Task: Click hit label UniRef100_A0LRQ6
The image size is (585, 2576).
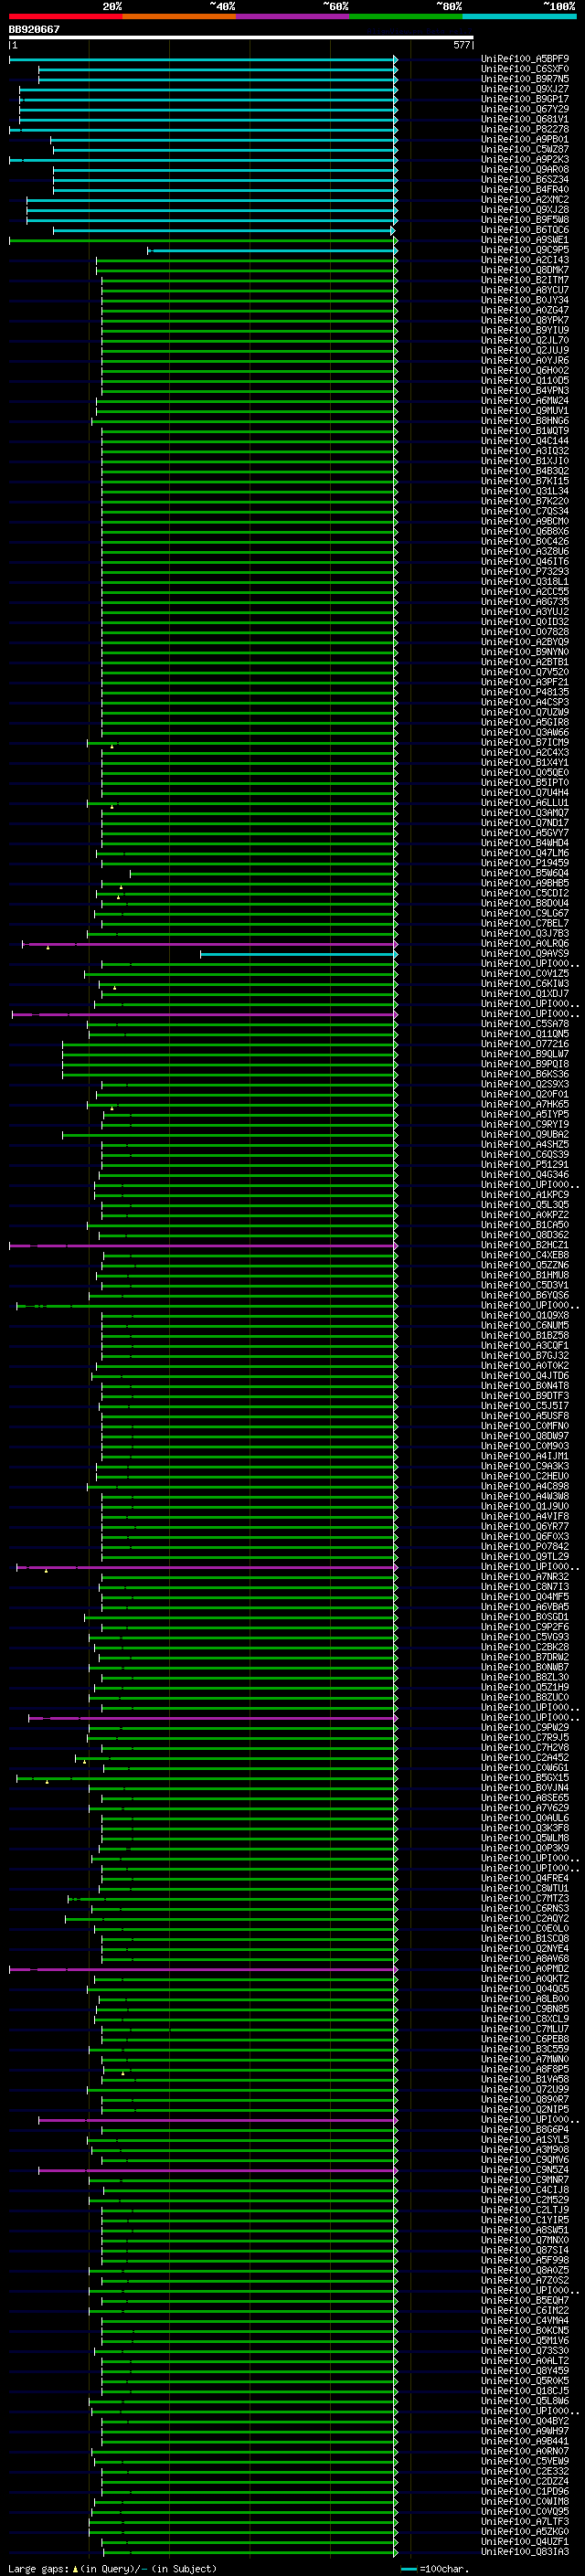Action: 525,943
